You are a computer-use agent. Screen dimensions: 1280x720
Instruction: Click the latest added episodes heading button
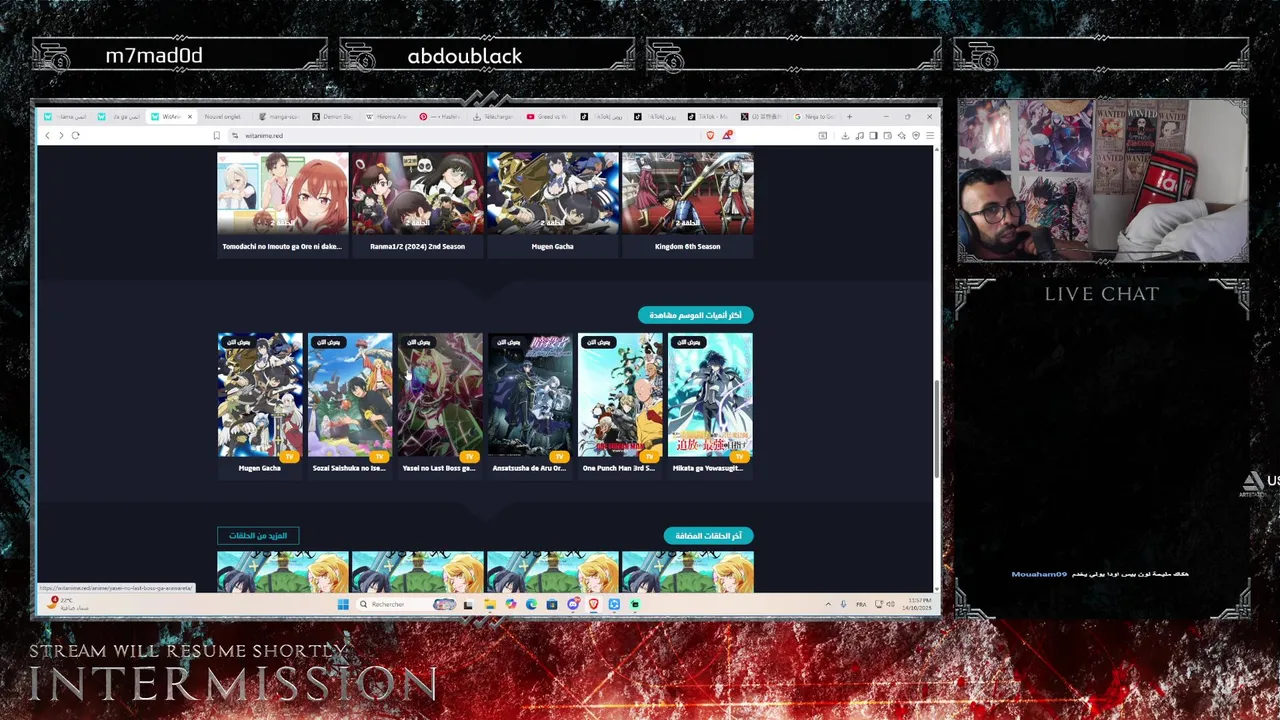click(x=708, y=536)
